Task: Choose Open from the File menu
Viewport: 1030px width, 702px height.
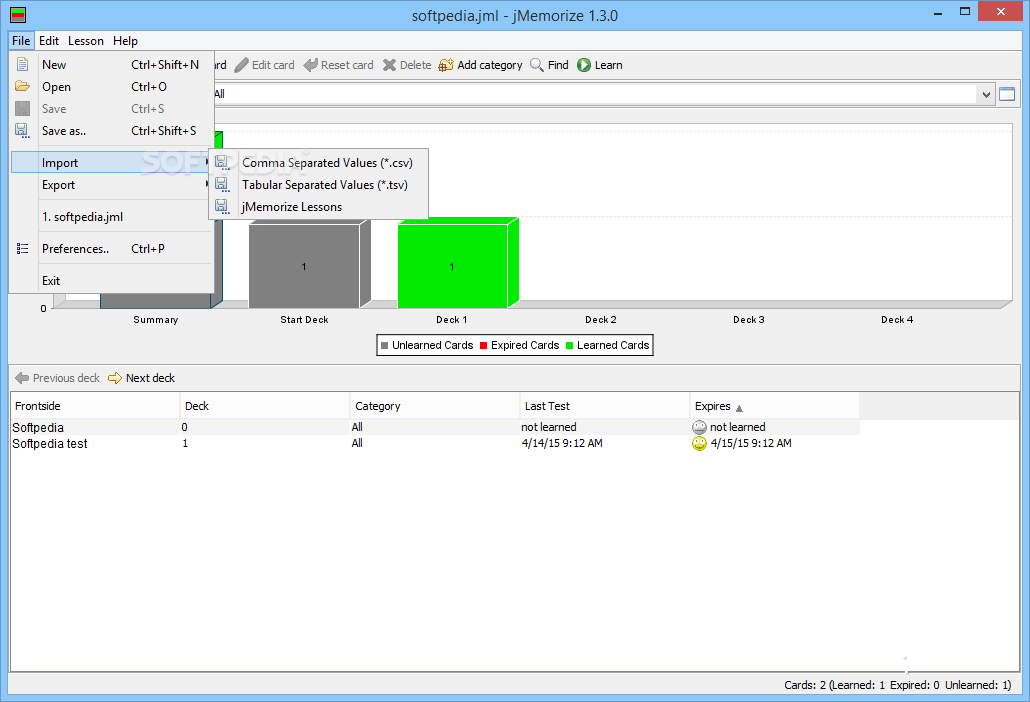Action: pos(112,87)
